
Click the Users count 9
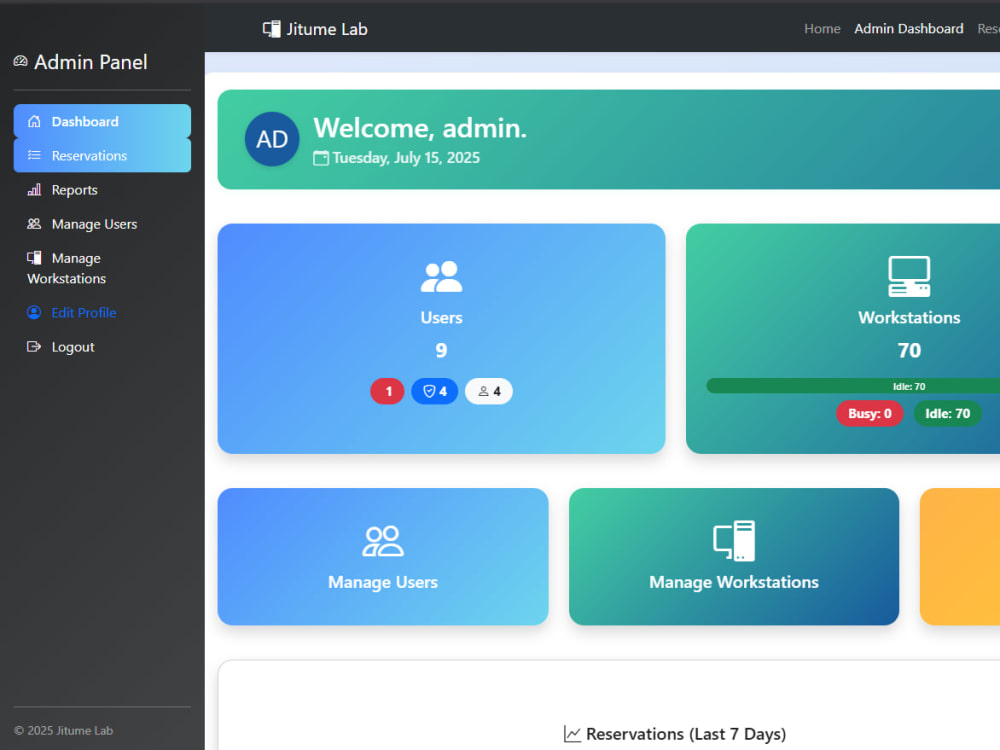coord(441,351)
